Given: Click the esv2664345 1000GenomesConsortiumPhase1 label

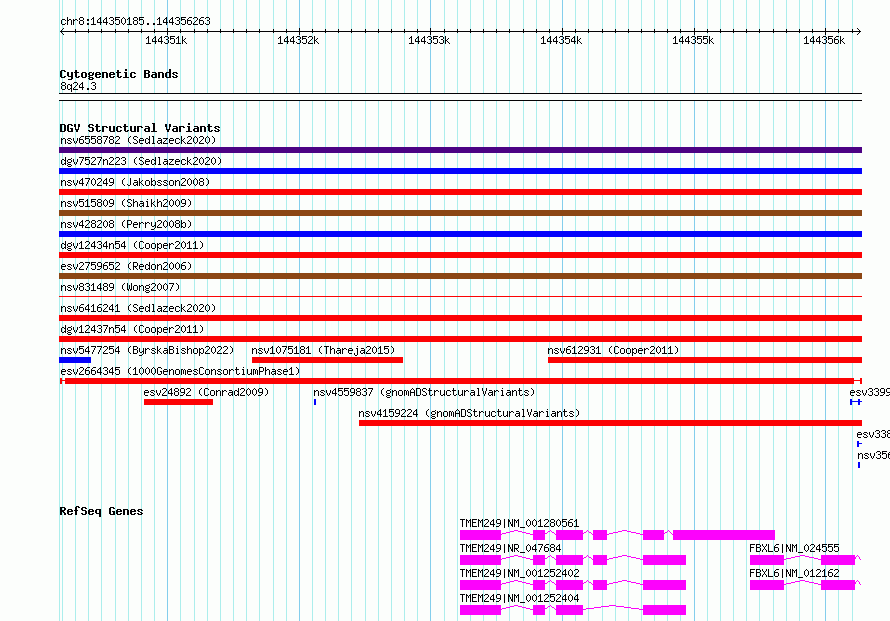Looking at the screenshot, I should click(179, 371).
